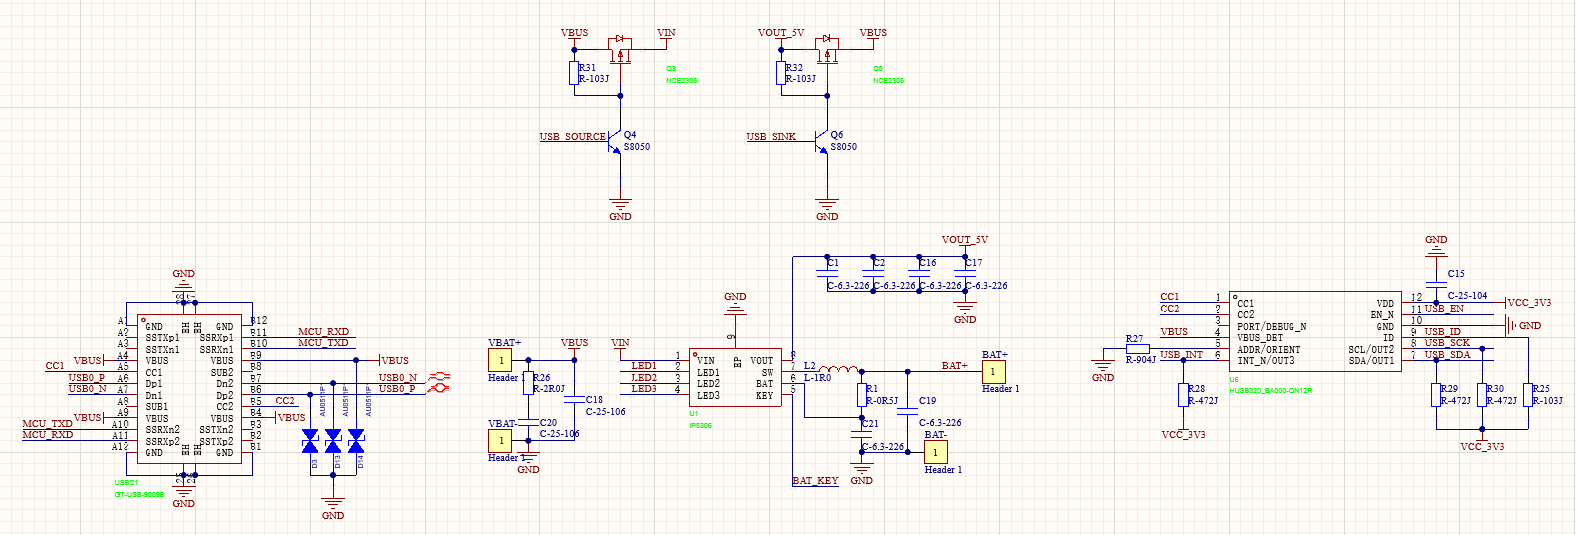Select capacitor C15 symbol
This screenshot has height=535, width=1576.
1436,285
